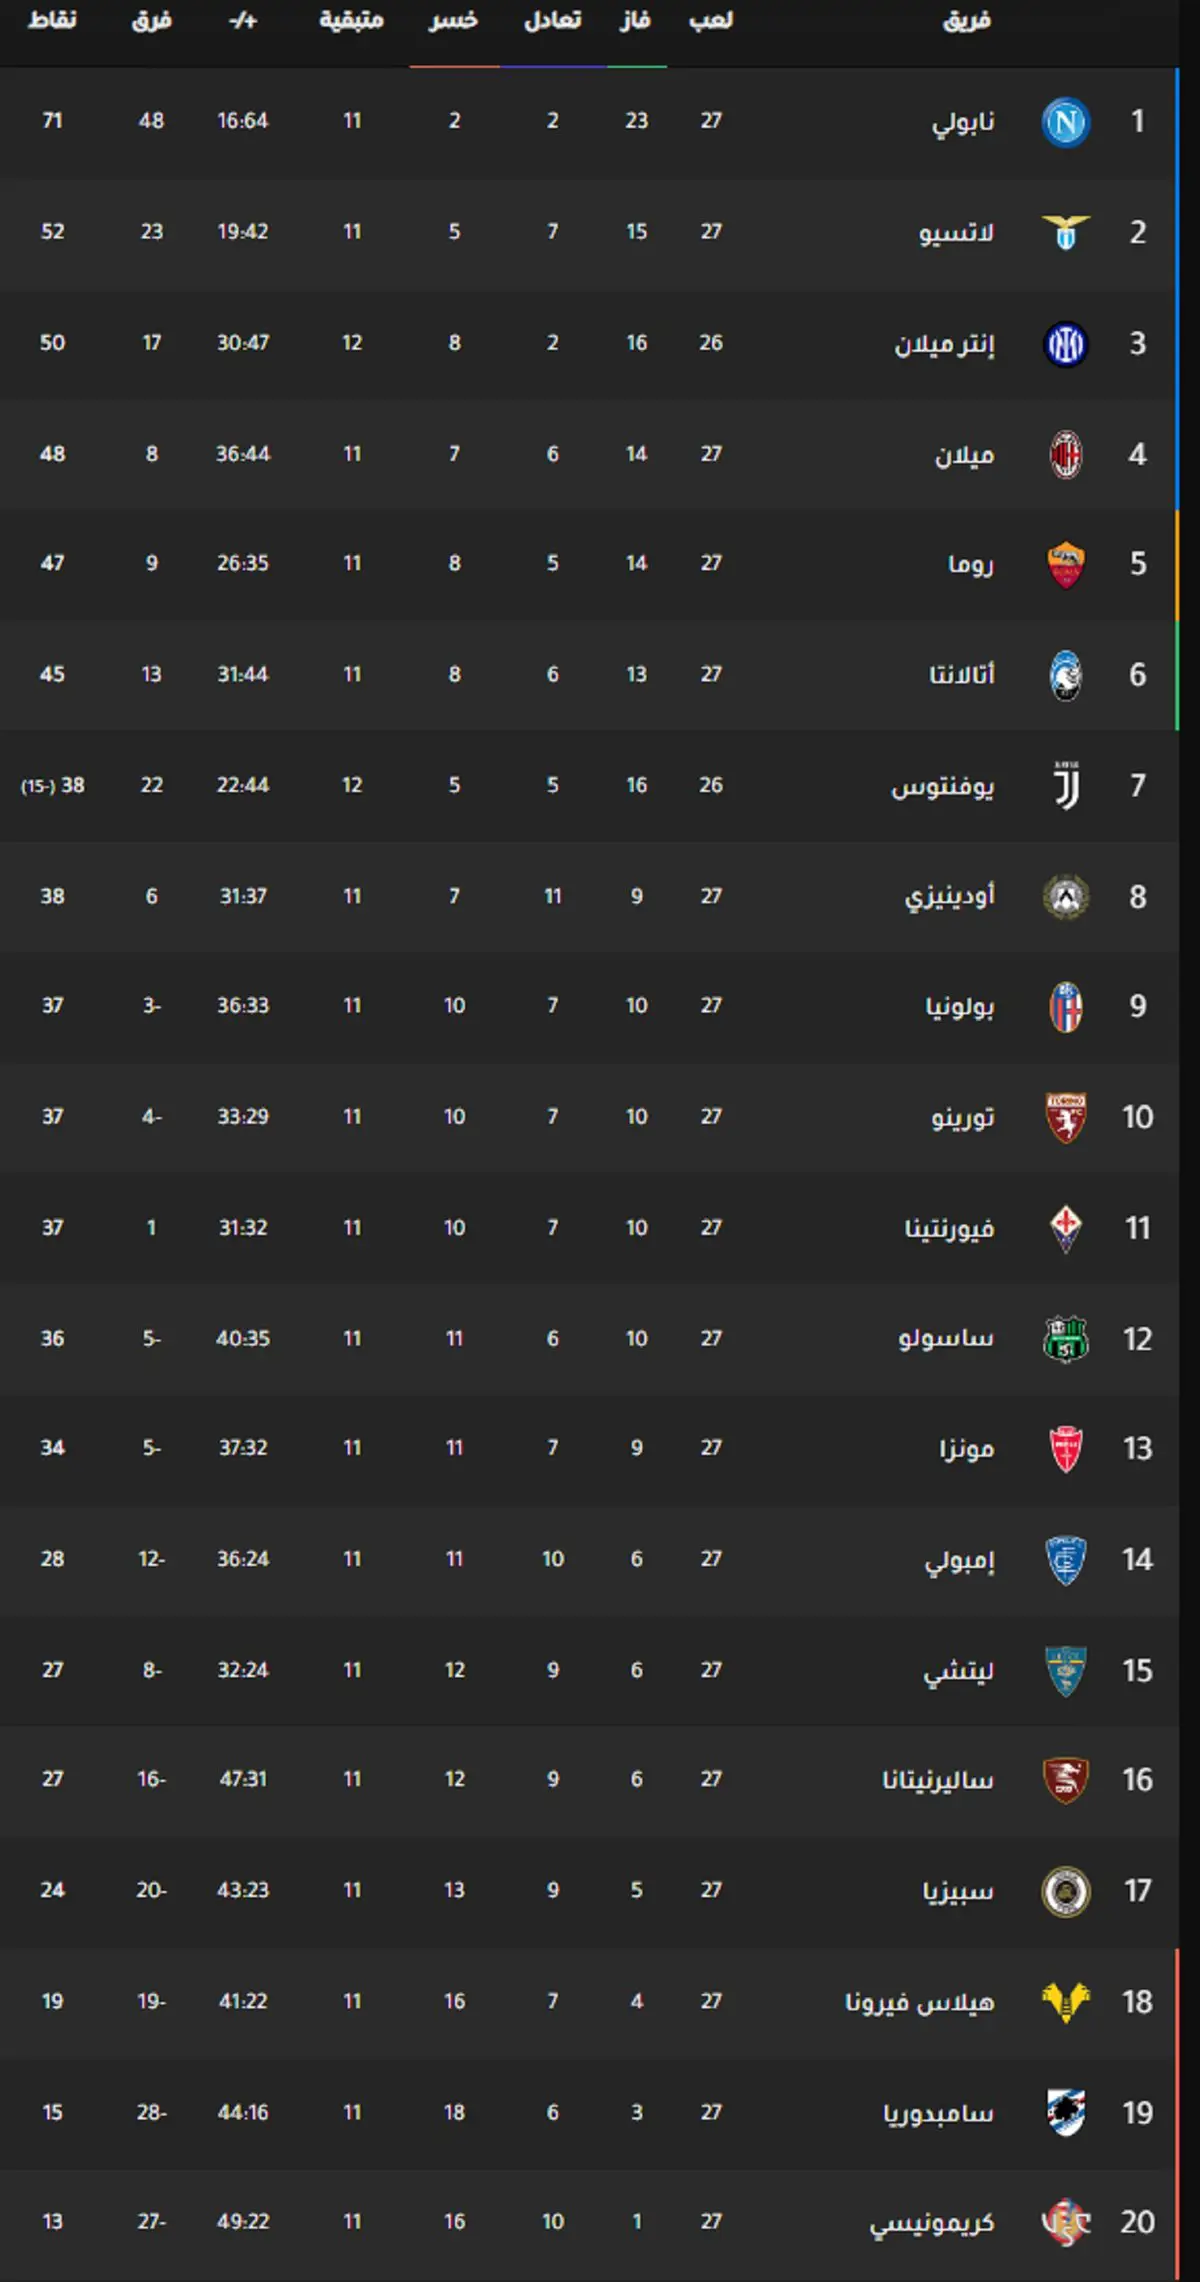Click the Roma wolf crest
This screenshot has height=2282, width=1200.
click(1065, 564)
